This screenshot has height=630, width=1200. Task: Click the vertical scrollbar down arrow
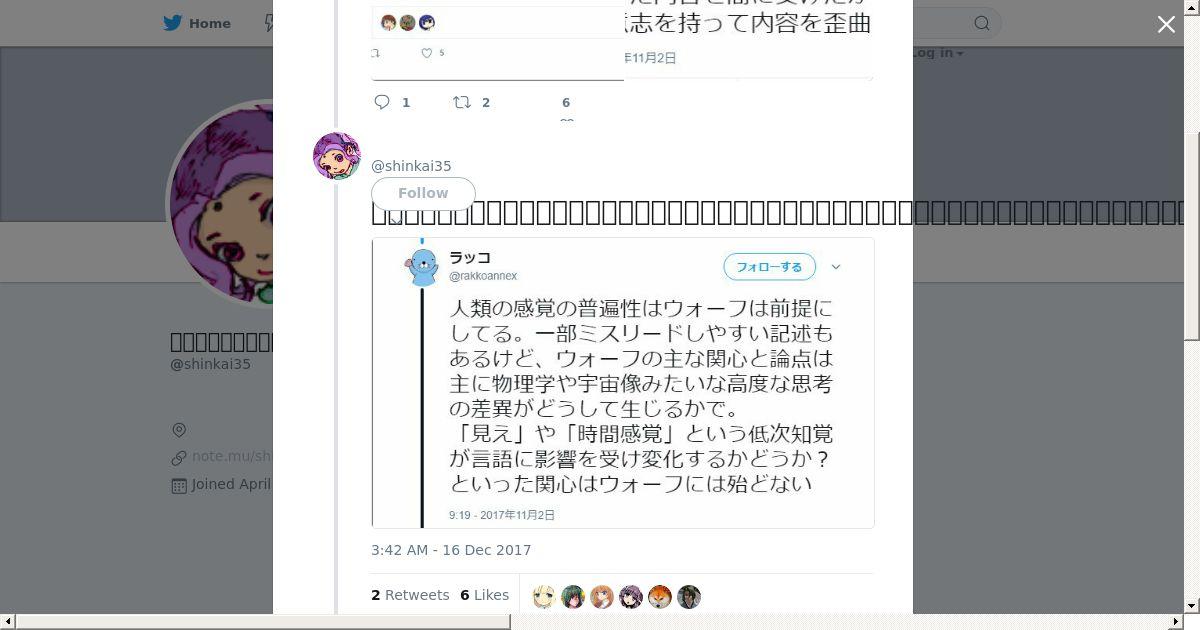pos(1192,605)
